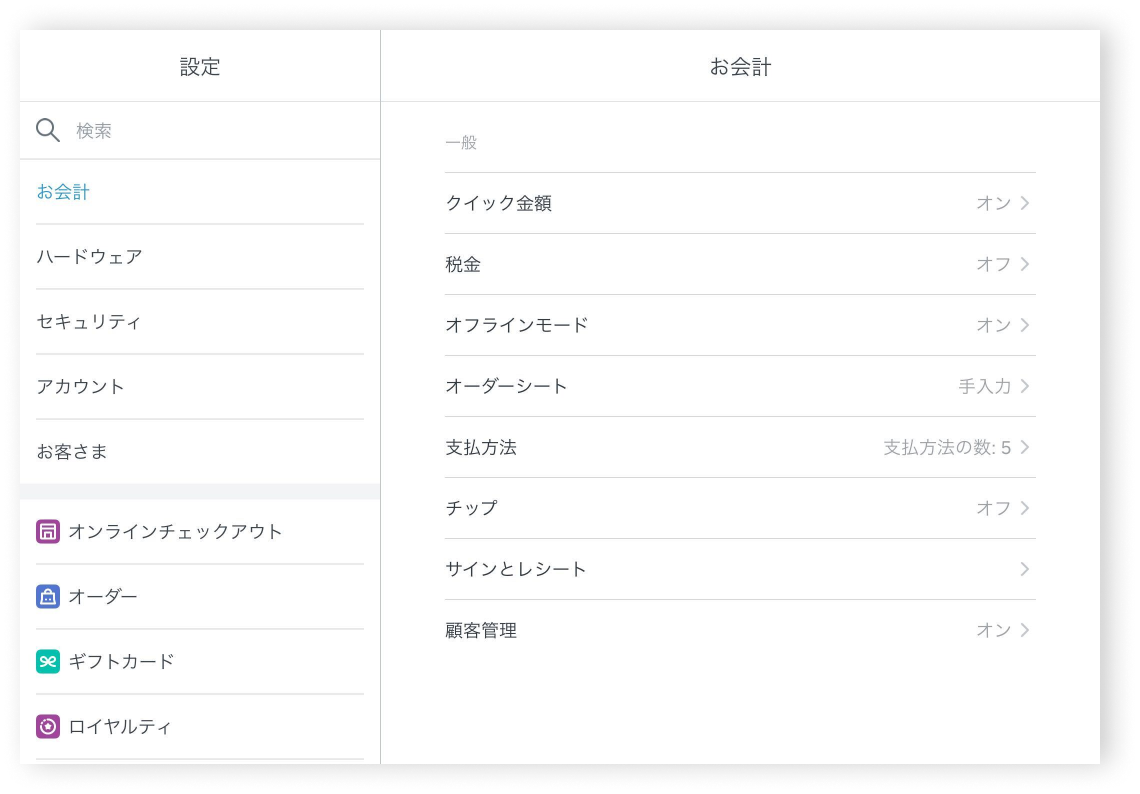Click the ロイヤルティ star icon
1140x794 pixels.
(x=48, y=726)
